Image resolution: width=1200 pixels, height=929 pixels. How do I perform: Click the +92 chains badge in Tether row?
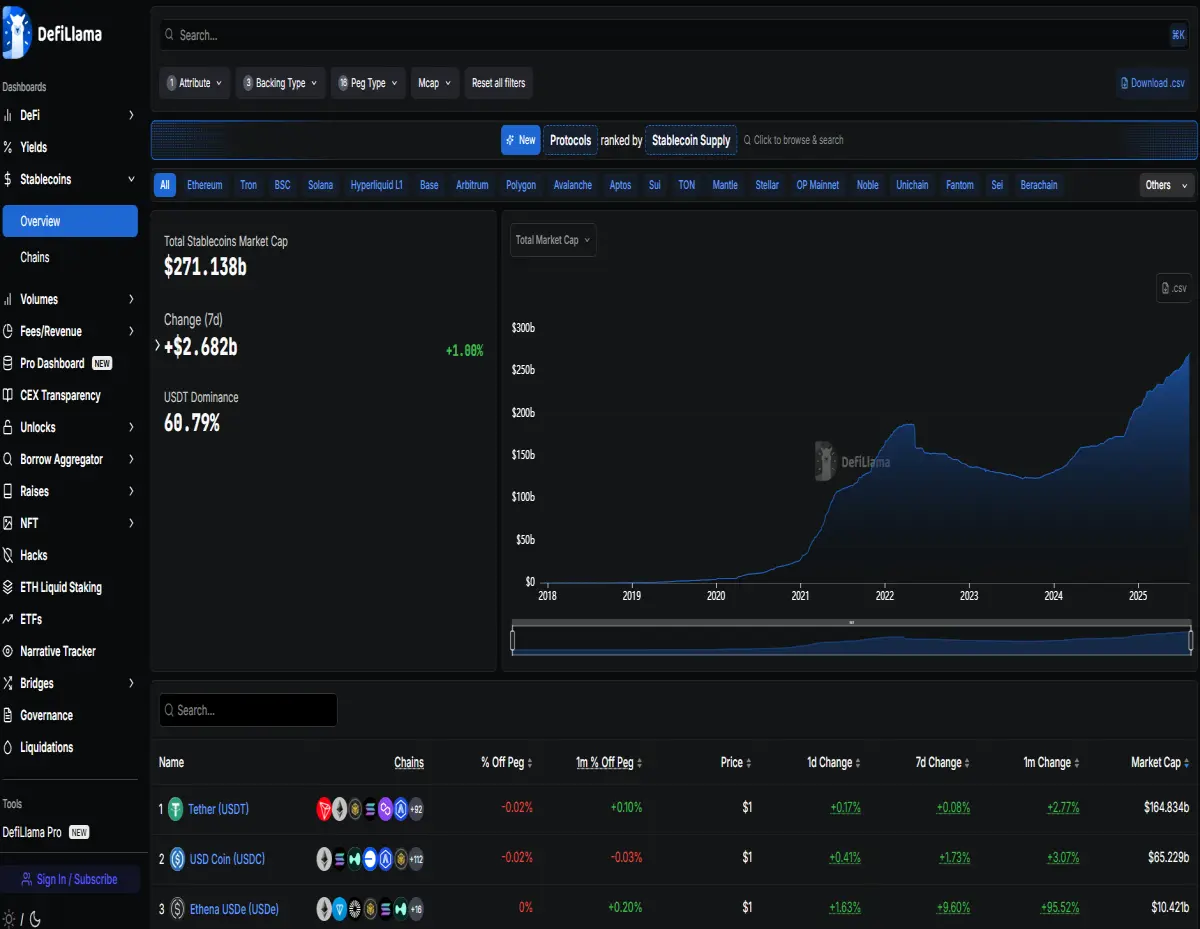[x=416, y=809]
